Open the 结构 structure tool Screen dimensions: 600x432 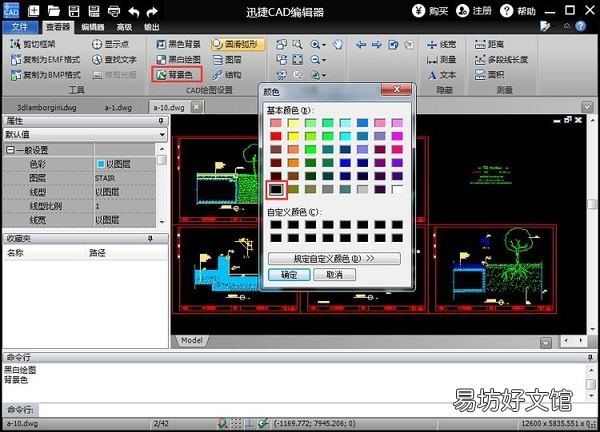click(x=227, y=75)
